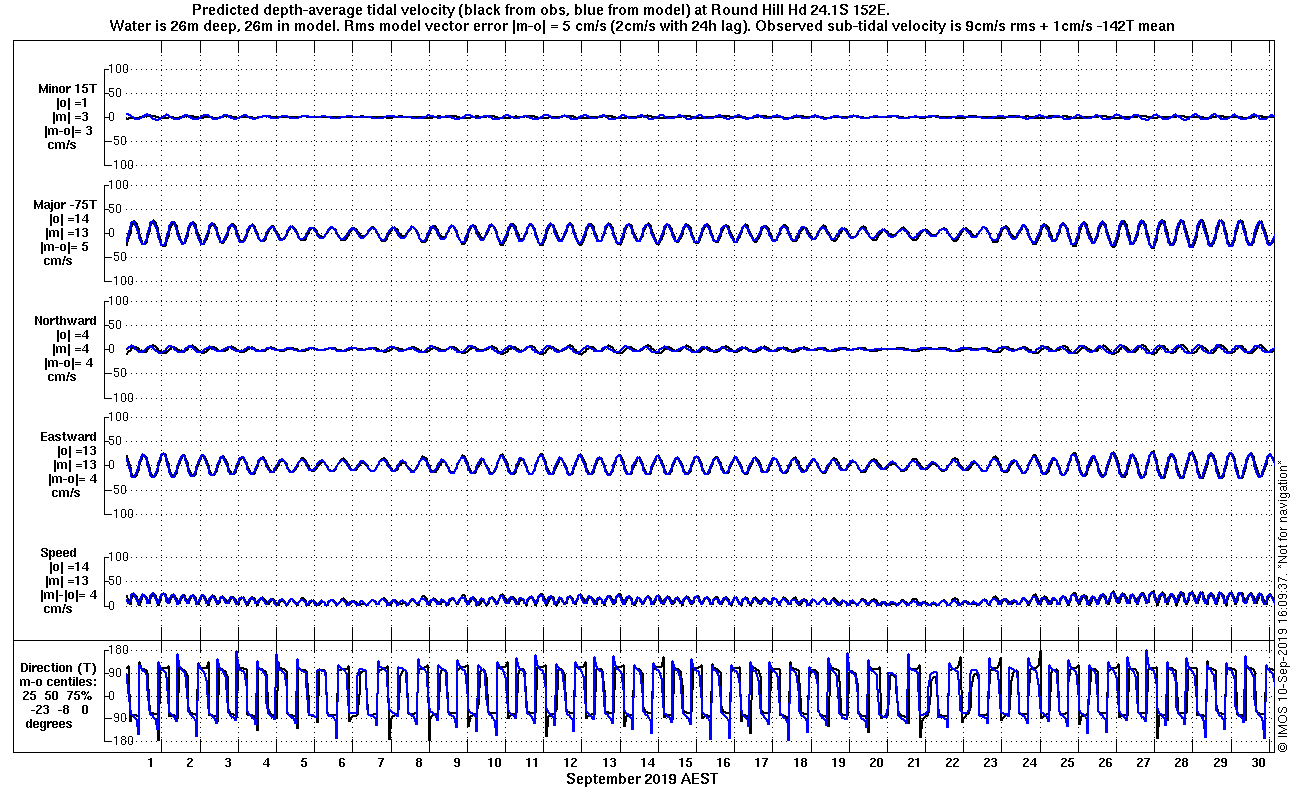Select the 'Northward' panel label

point(65,321)
